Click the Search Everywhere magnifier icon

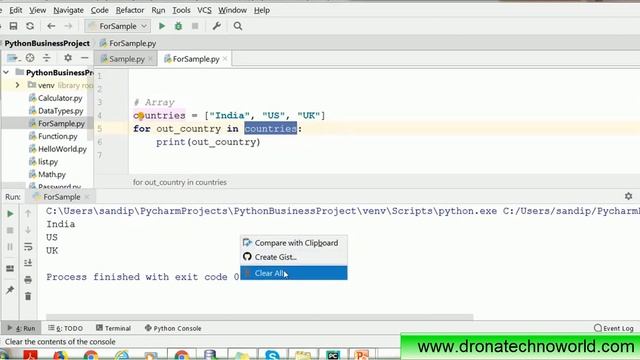pos(238,26)
